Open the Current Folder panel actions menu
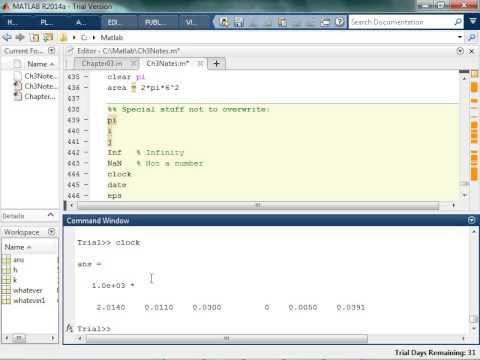Image resolution: width=480 pixels, height=360 pixels. pyautogui.click(x=51, y=51)
